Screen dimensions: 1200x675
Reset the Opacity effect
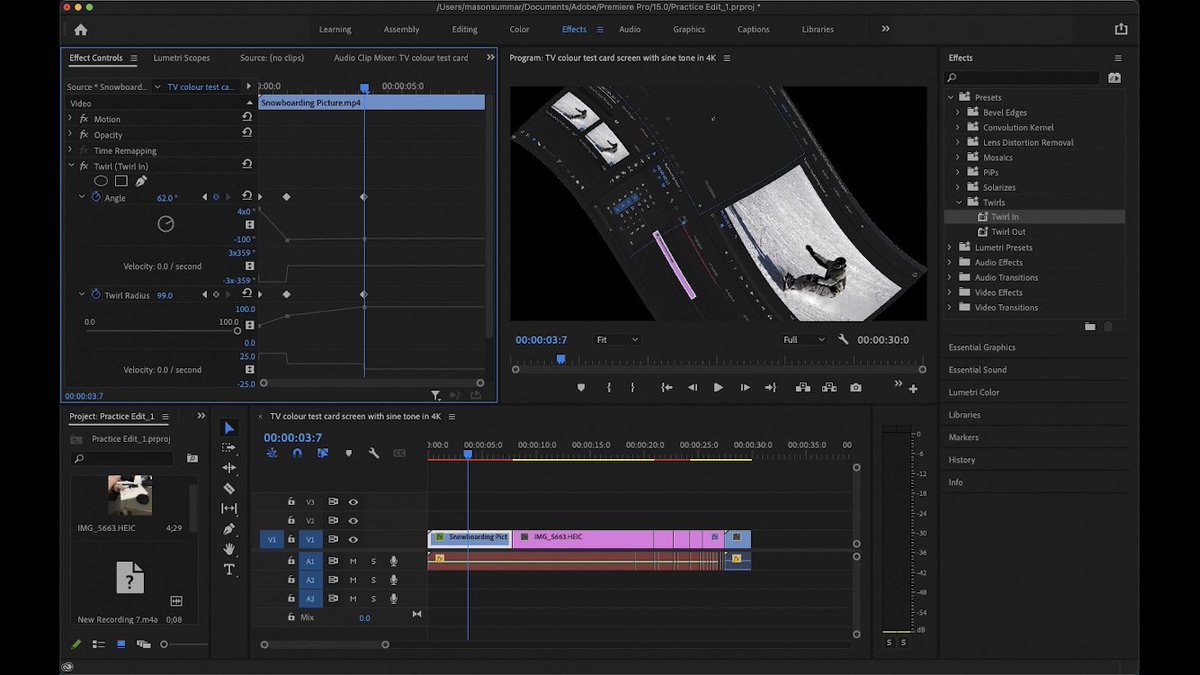[x=247, y=133]
